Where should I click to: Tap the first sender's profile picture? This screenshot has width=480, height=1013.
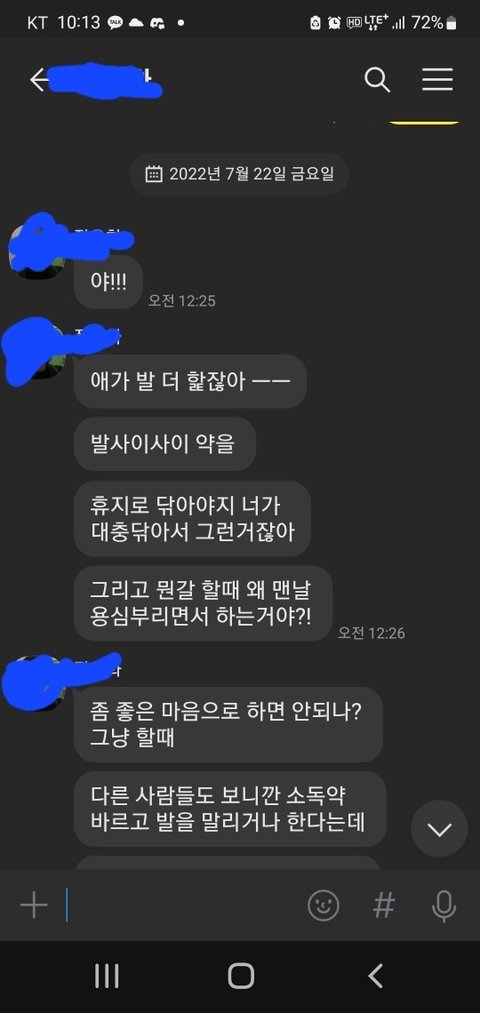click(x=37, y=247)
